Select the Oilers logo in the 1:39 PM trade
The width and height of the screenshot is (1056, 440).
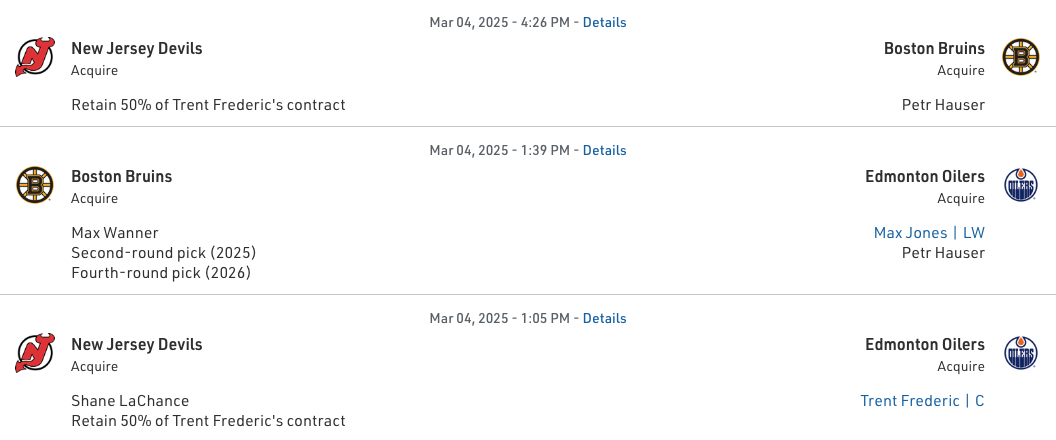click(x=1021, y=185)
